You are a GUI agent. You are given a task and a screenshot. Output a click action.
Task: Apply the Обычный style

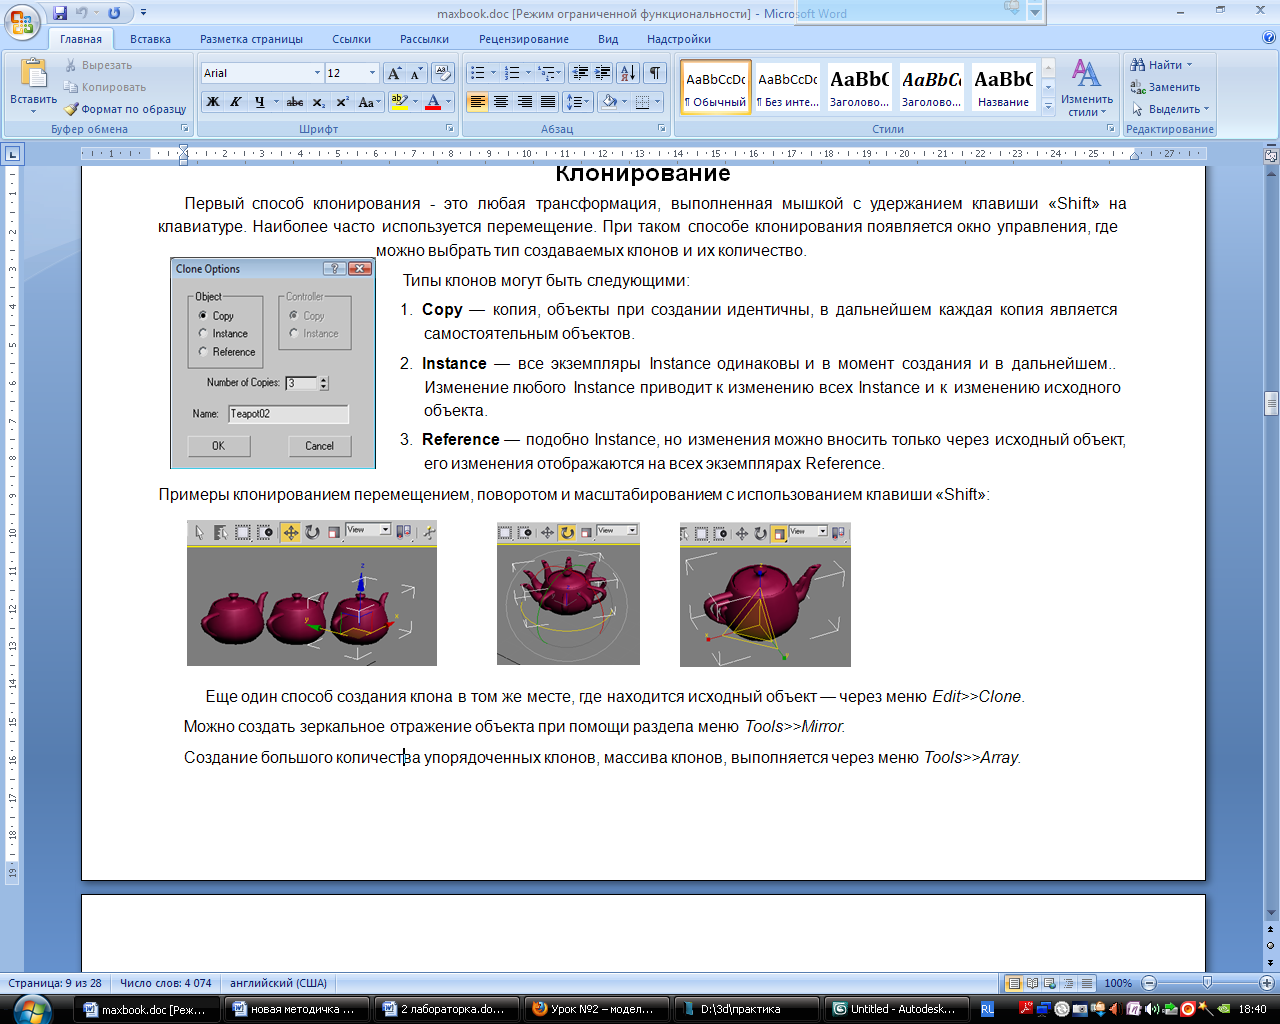716,88
